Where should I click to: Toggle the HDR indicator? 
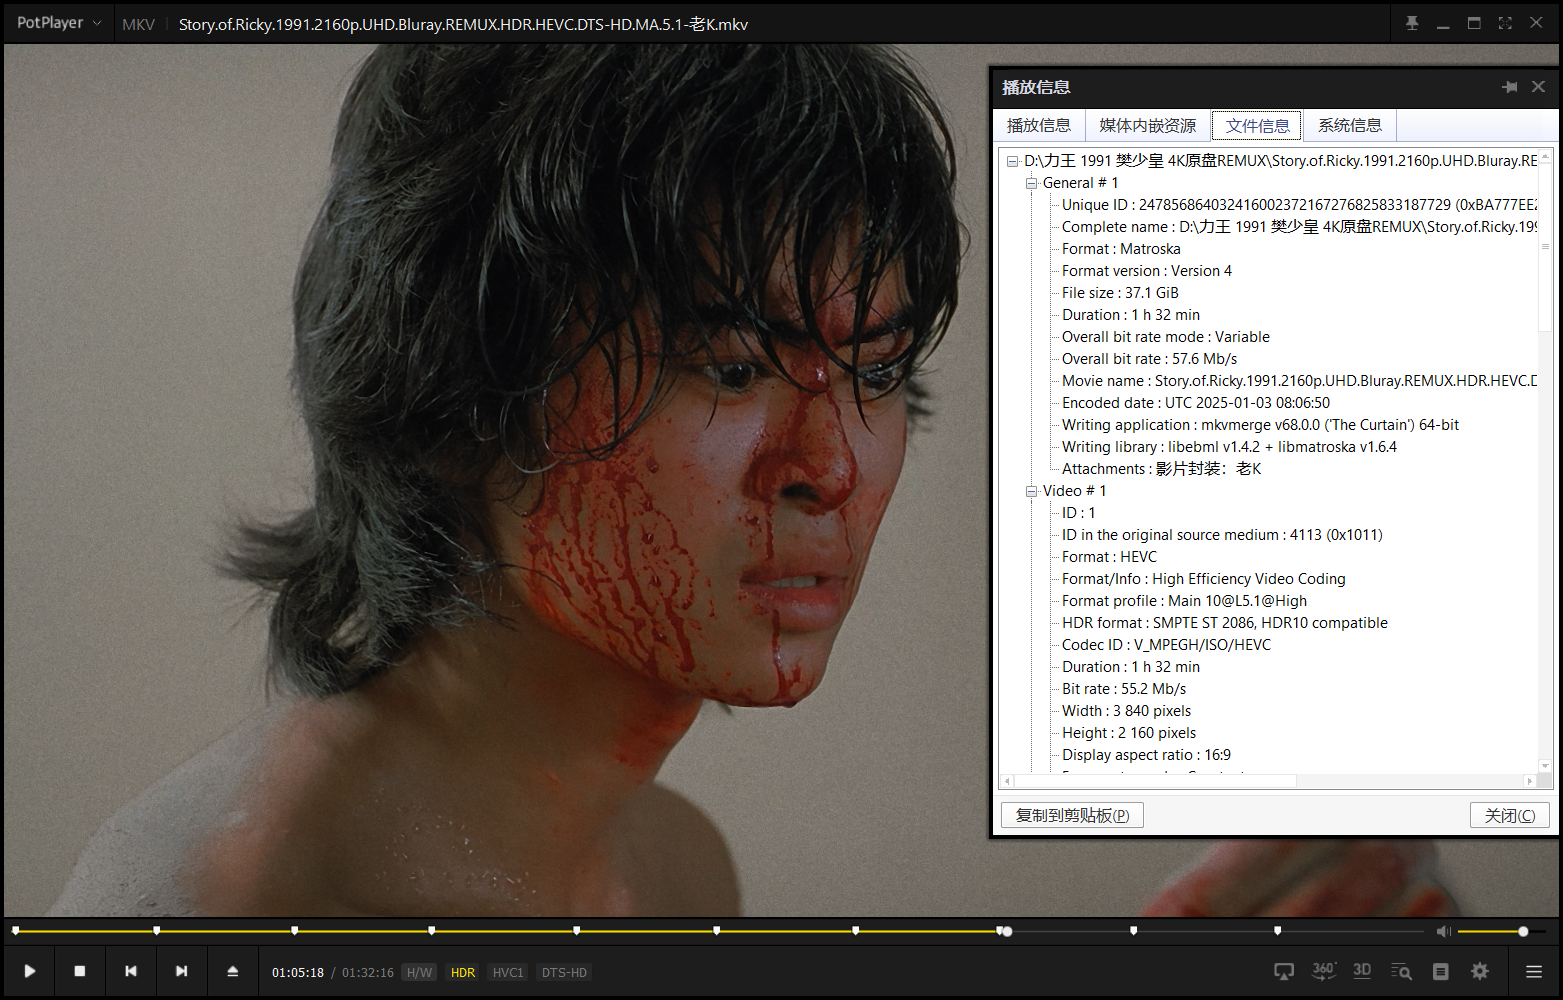463,973
